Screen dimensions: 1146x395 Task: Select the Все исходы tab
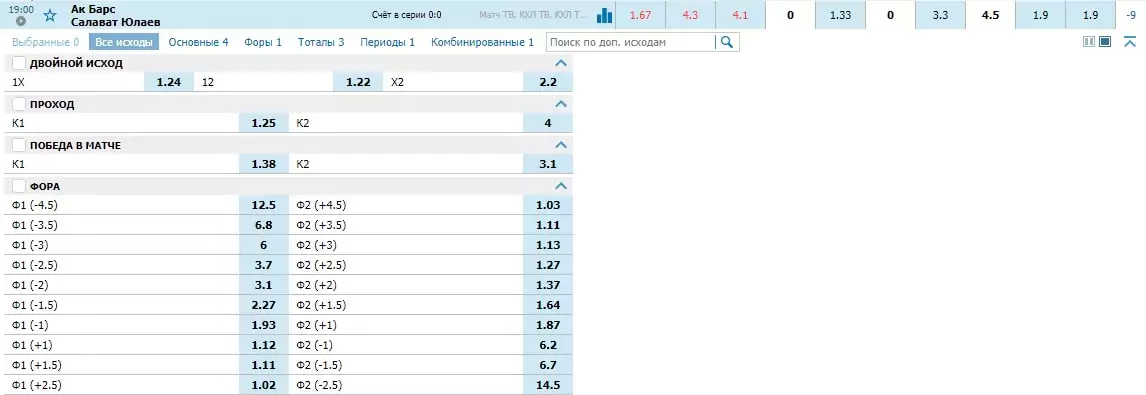pos(124,42)
